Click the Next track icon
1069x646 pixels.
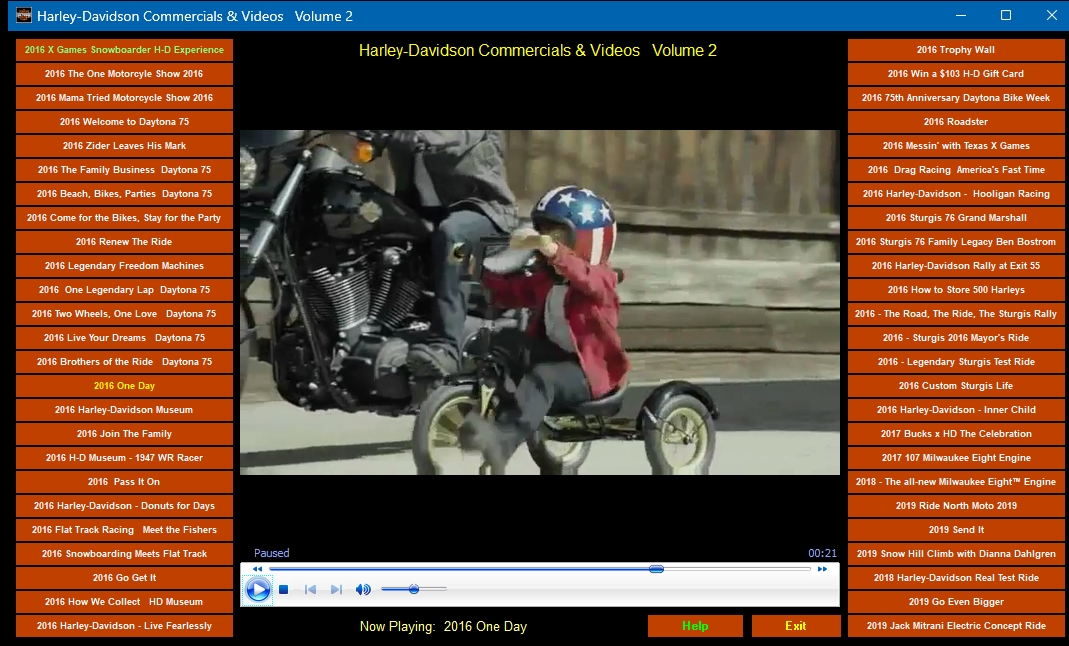click(x=336, y=589)
